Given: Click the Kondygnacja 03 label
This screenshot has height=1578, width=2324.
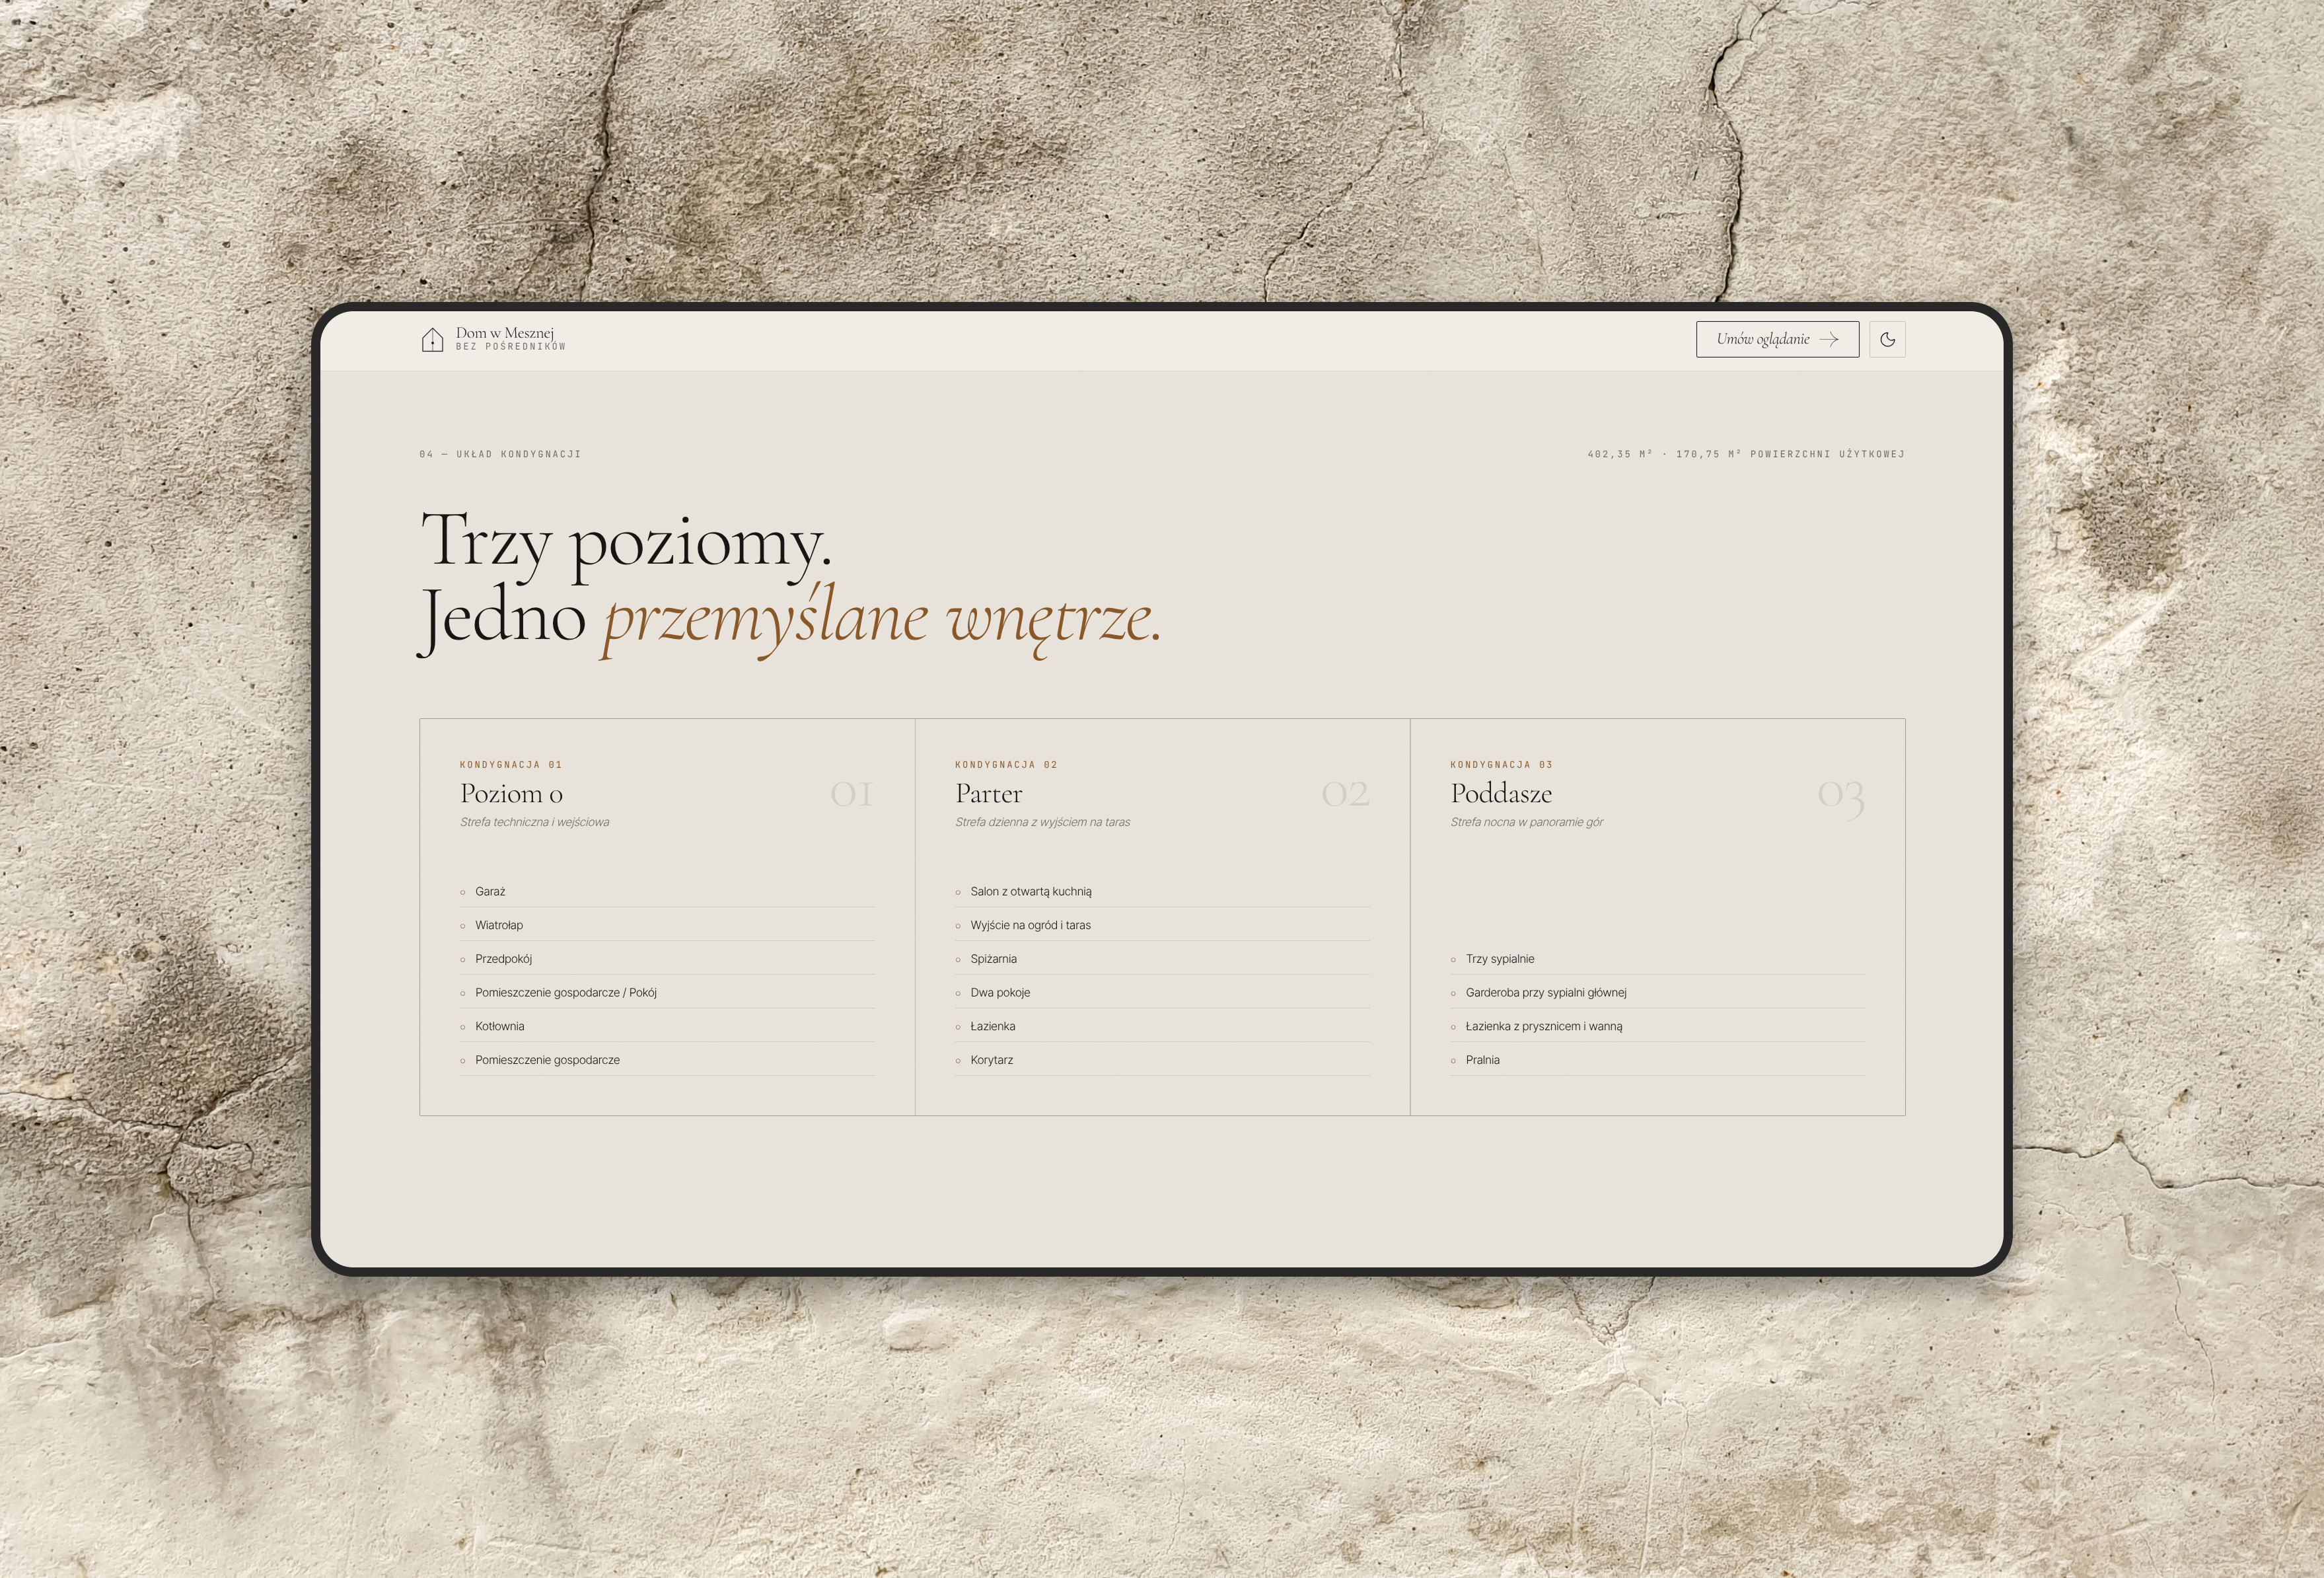Looking at the screenshot, I should point(1501,765).
